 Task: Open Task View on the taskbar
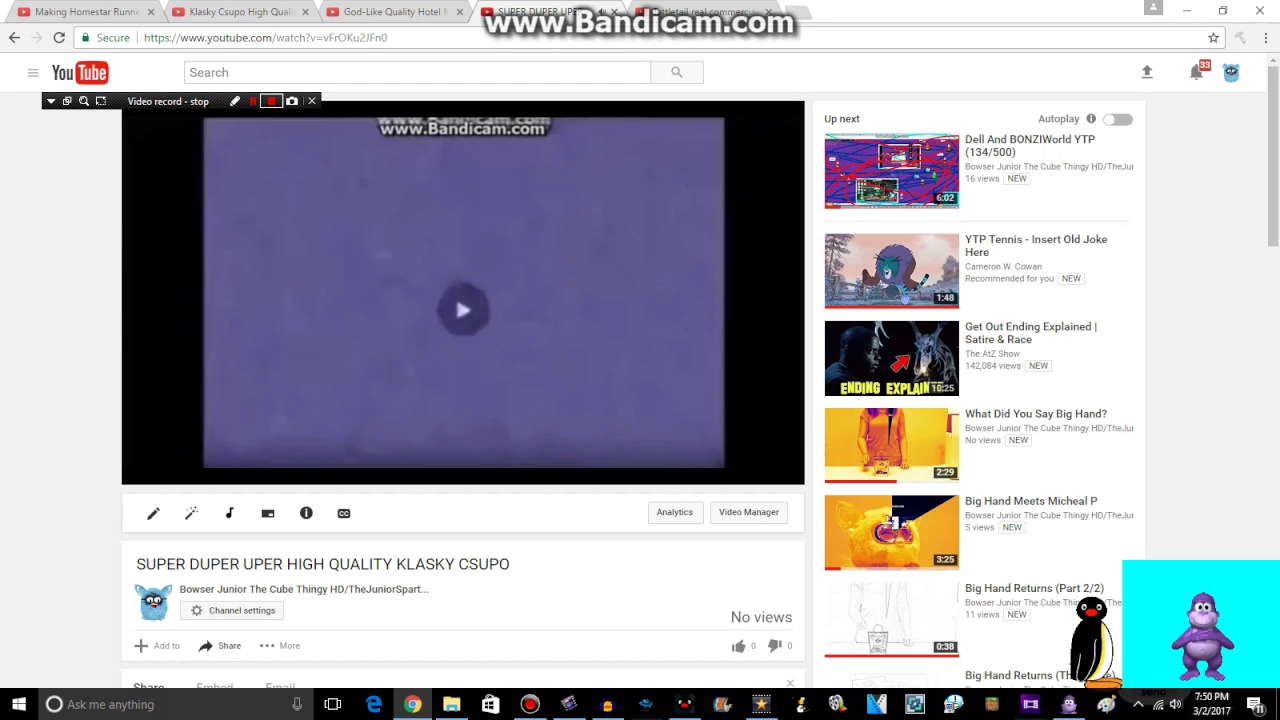(x=333, y=704)
